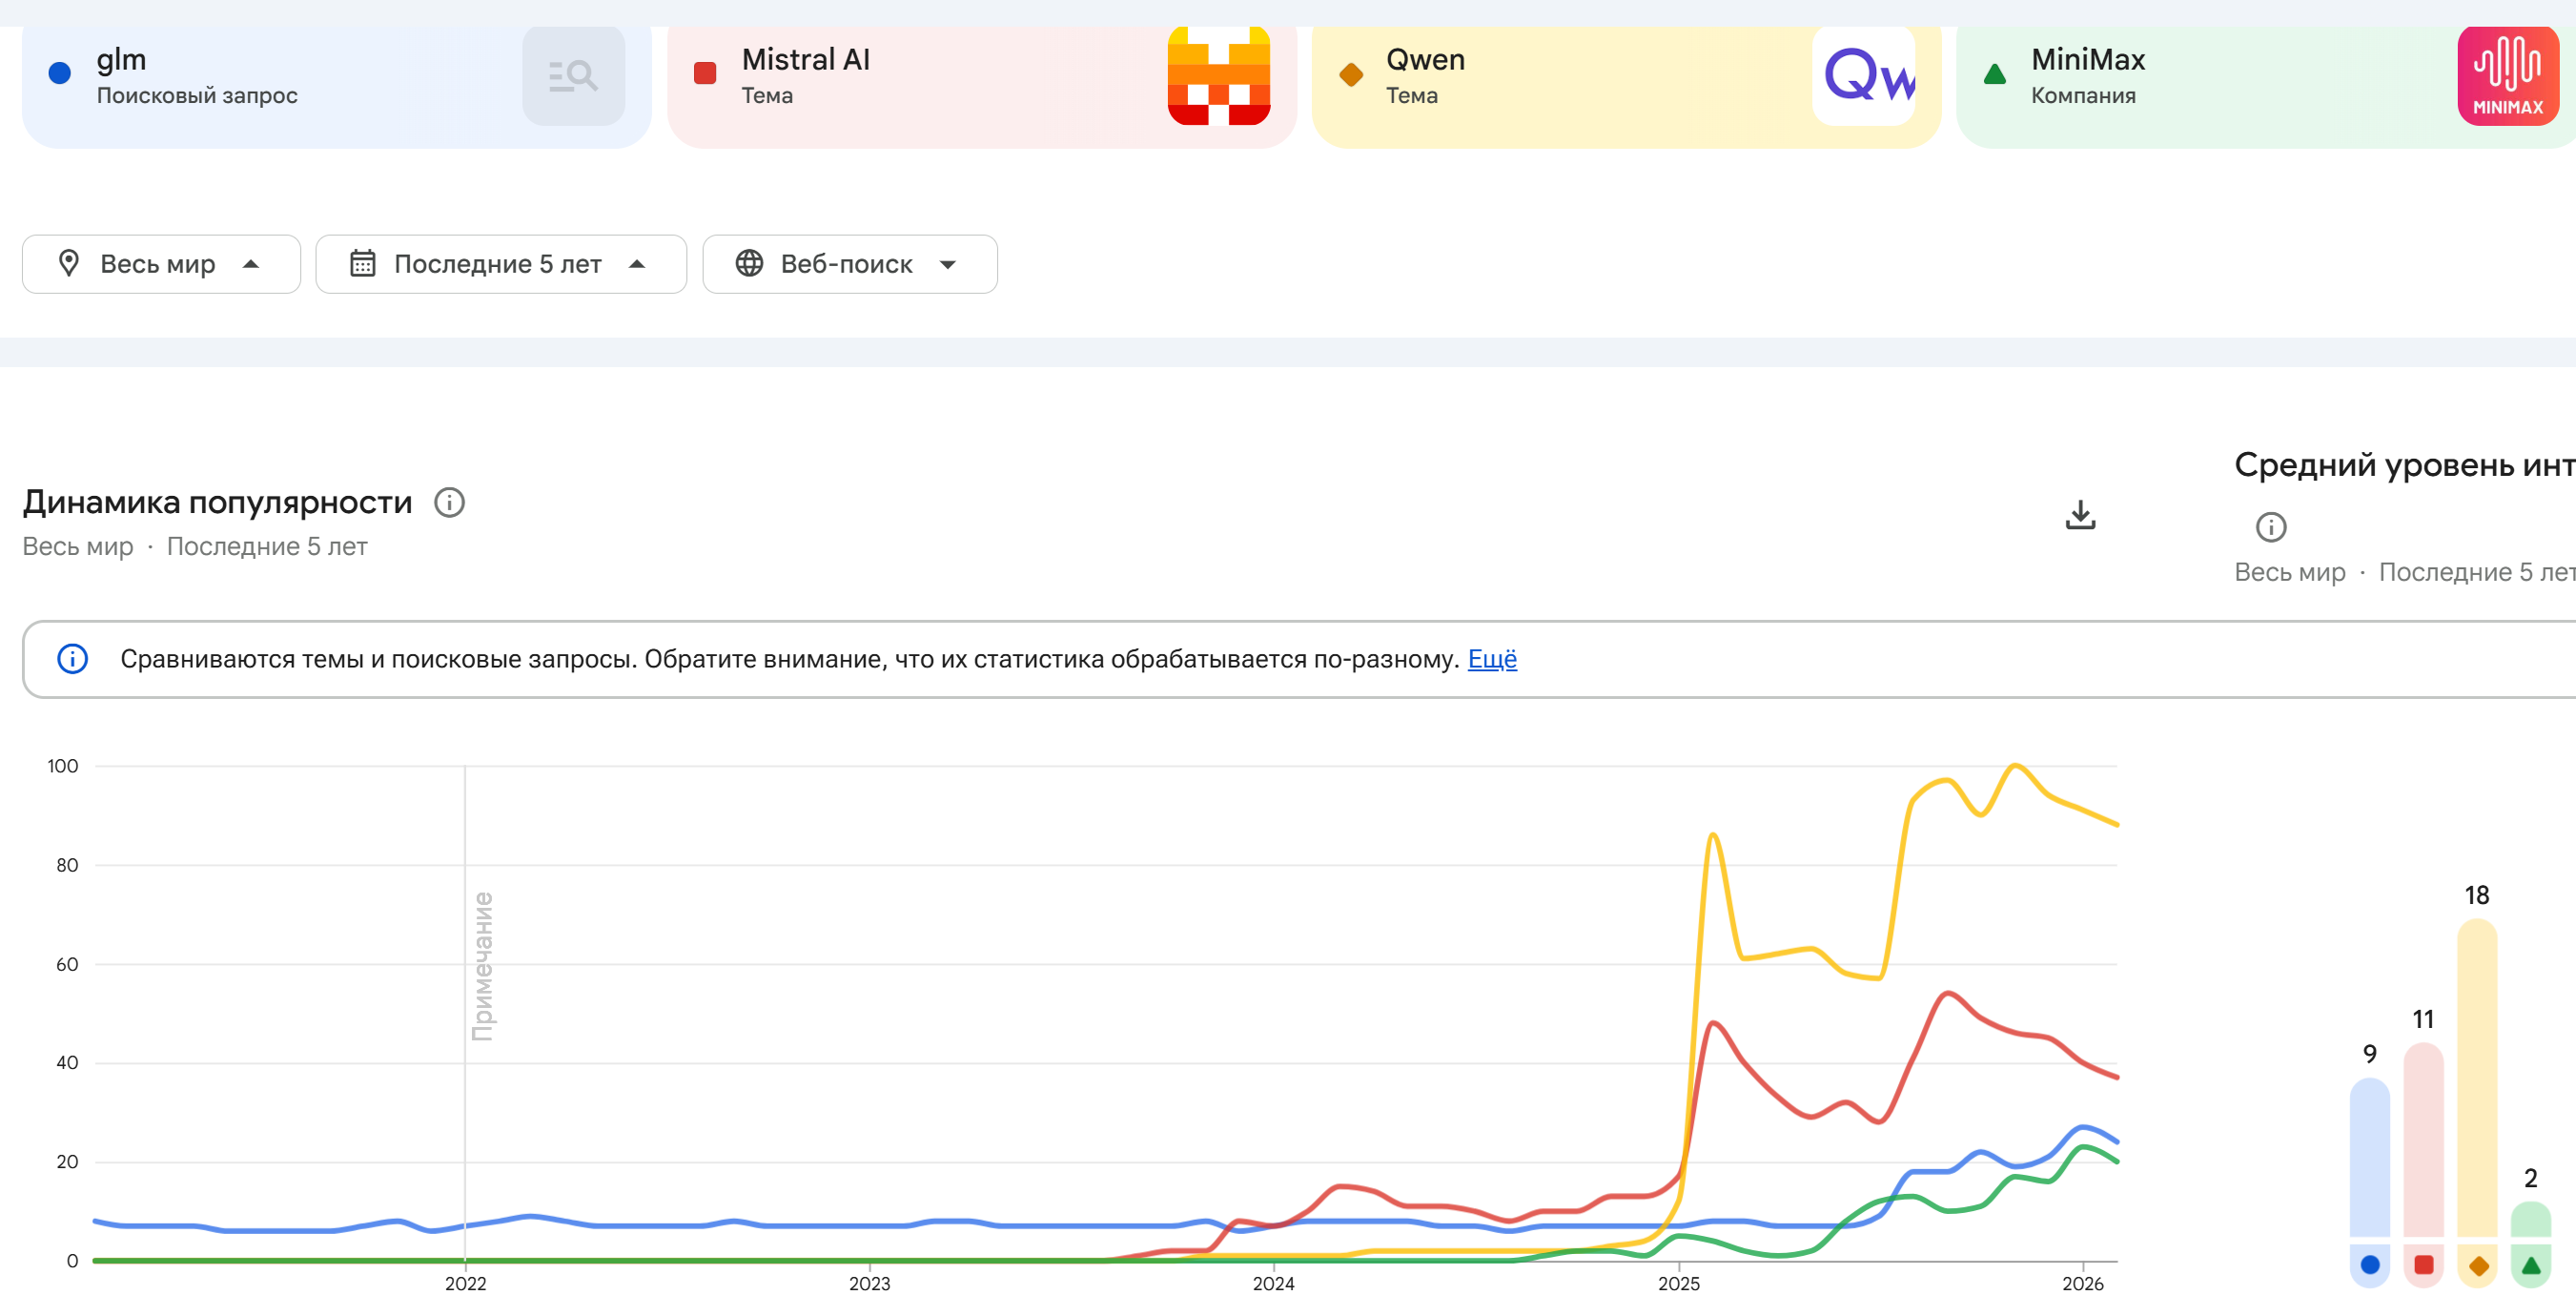The image size is (2576, 1295).
Task: Click the Примечание note marker on chart
Action: (x=482, y=965)
